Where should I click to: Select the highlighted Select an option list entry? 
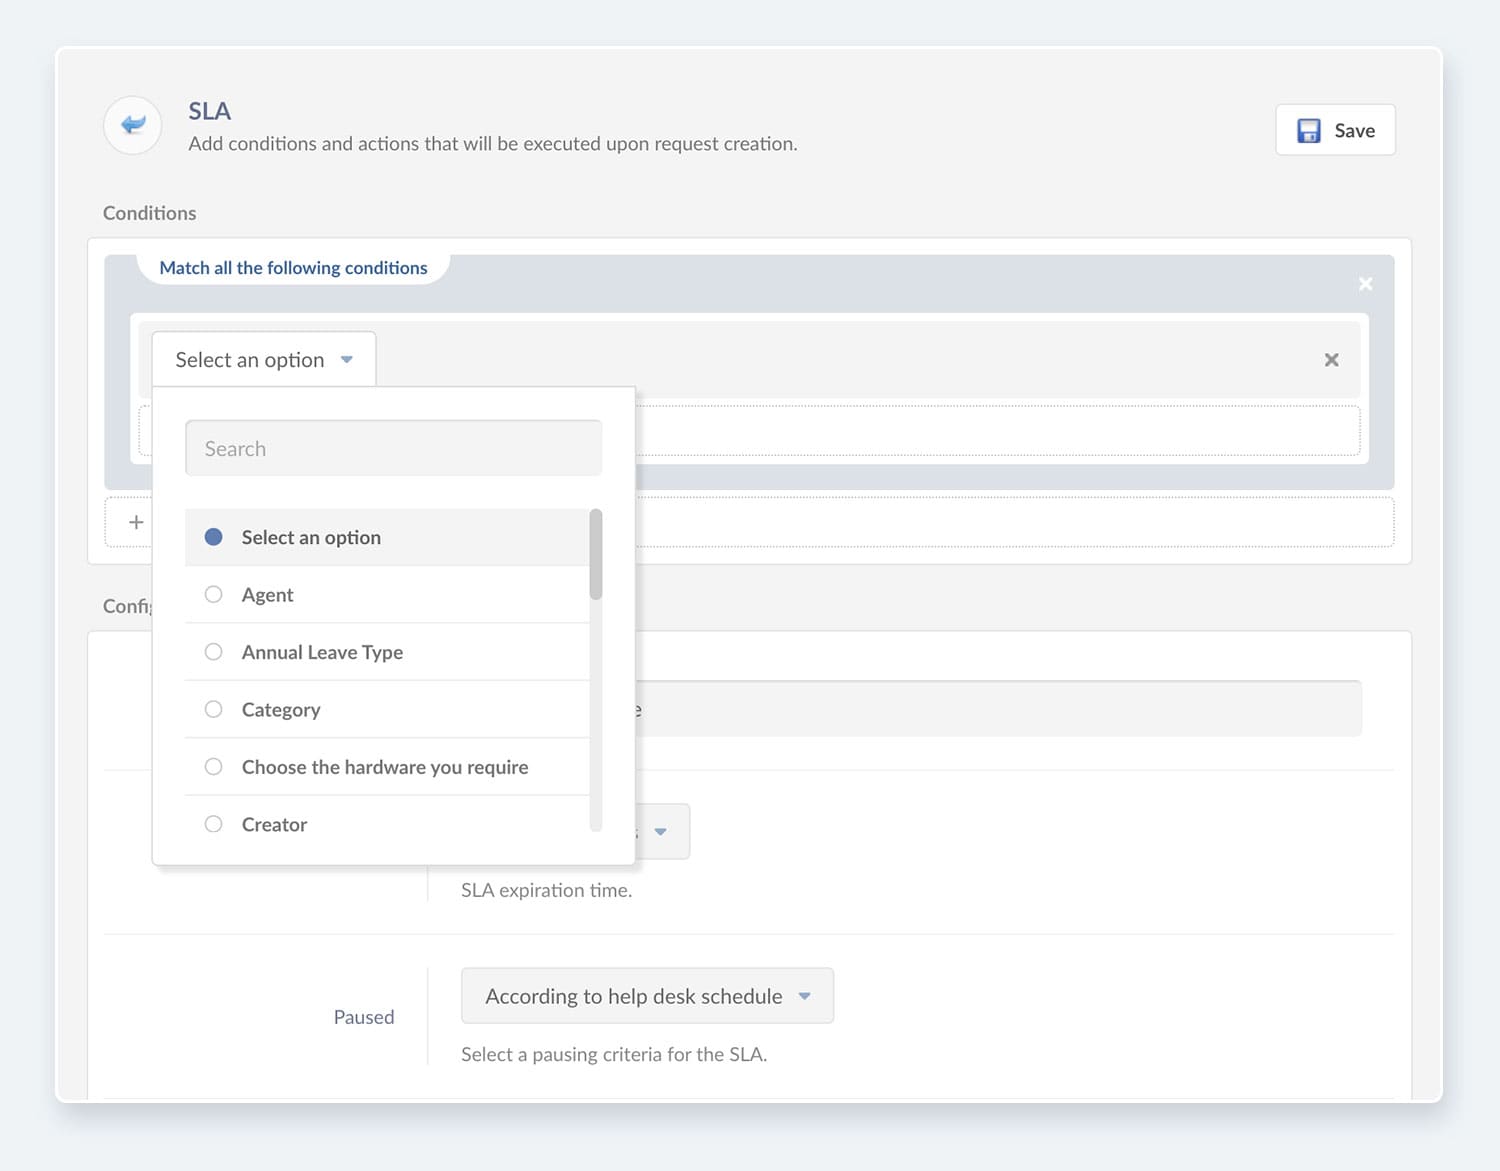311,537
